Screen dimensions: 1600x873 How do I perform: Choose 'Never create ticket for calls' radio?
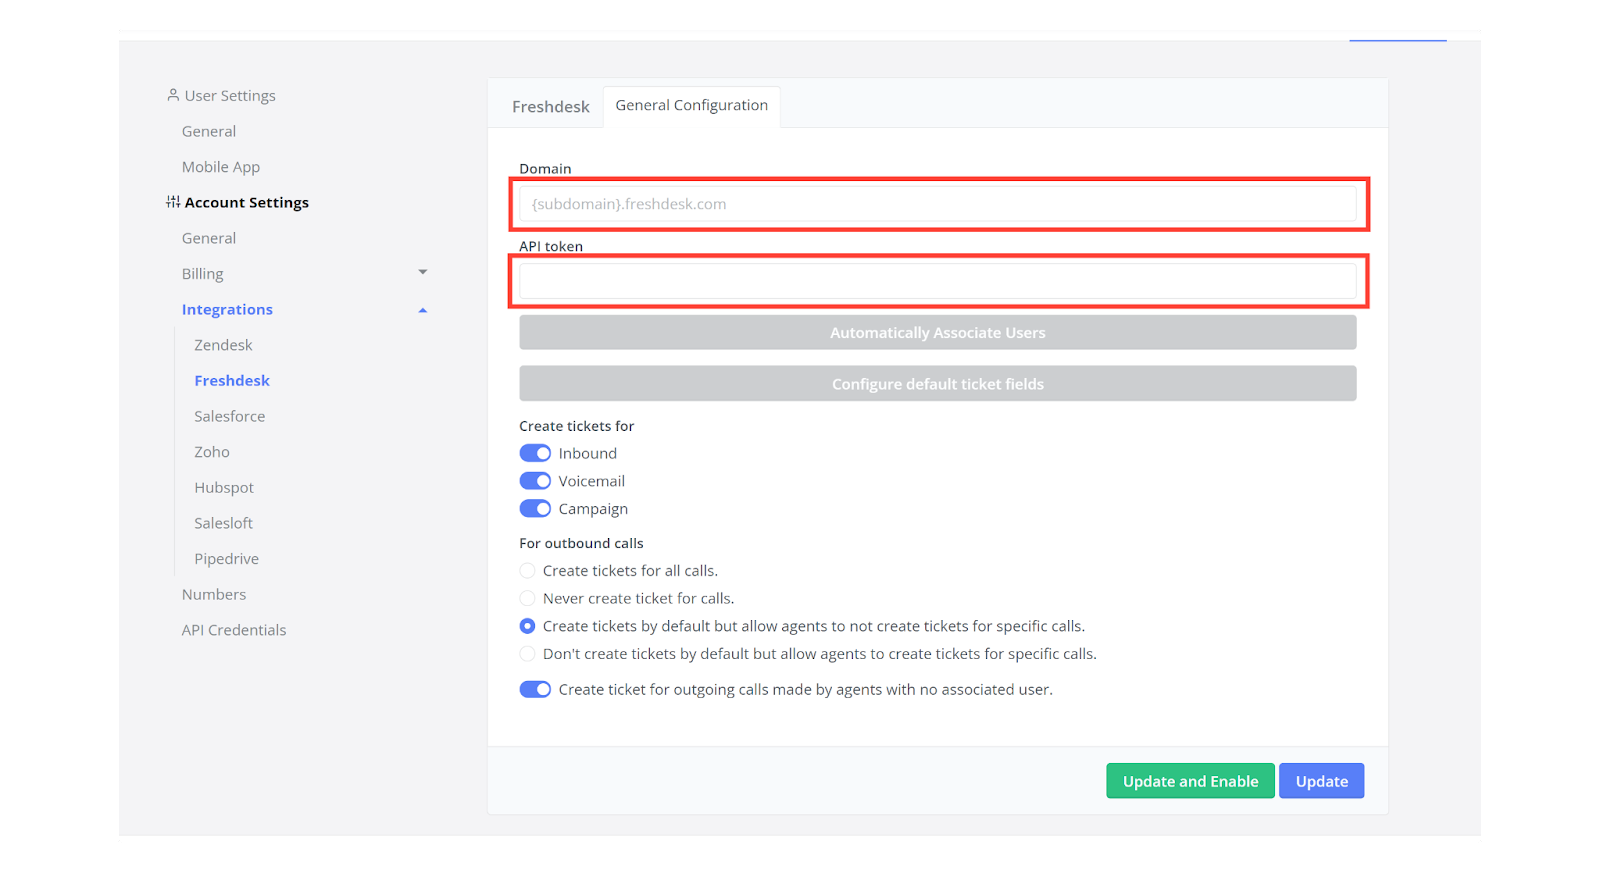(527, 598)
